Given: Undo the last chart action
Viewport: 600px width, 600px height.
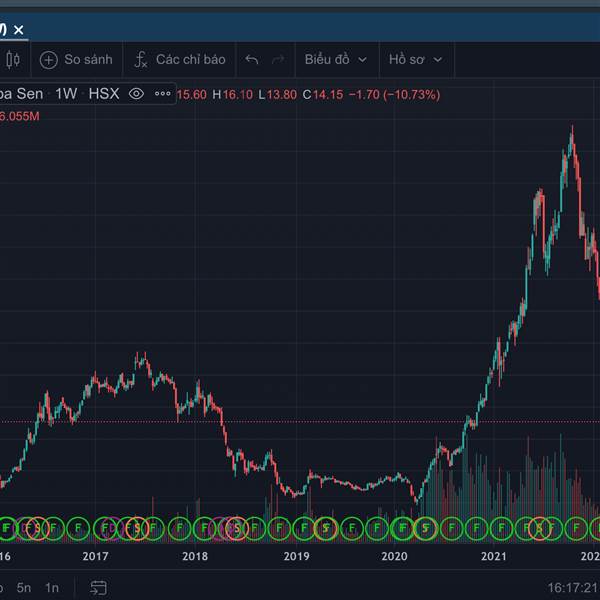Looking at the screenshot, I should tap(252, 60).
